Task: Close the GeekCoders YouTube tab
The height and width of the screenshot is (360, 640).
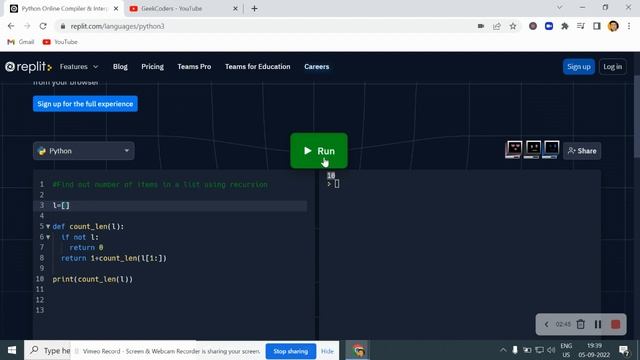Action: (x=235, y=9)
